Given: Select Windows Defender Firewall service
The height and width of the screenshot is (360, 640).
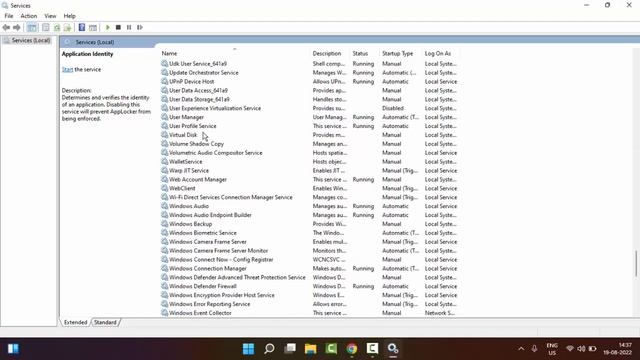Looking at the screenshot, I should 202,287.
